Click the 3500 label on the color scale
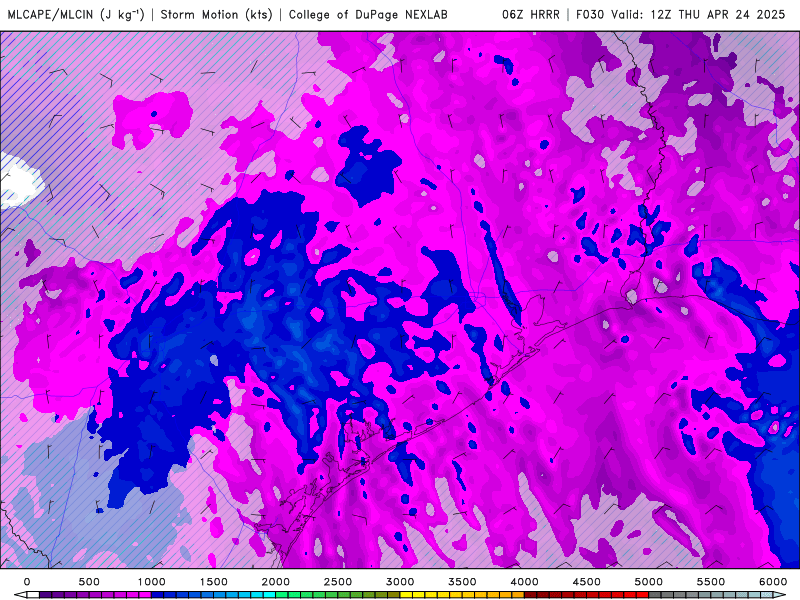Viewport: 800px width, 600px height. [x=462, y=582]
